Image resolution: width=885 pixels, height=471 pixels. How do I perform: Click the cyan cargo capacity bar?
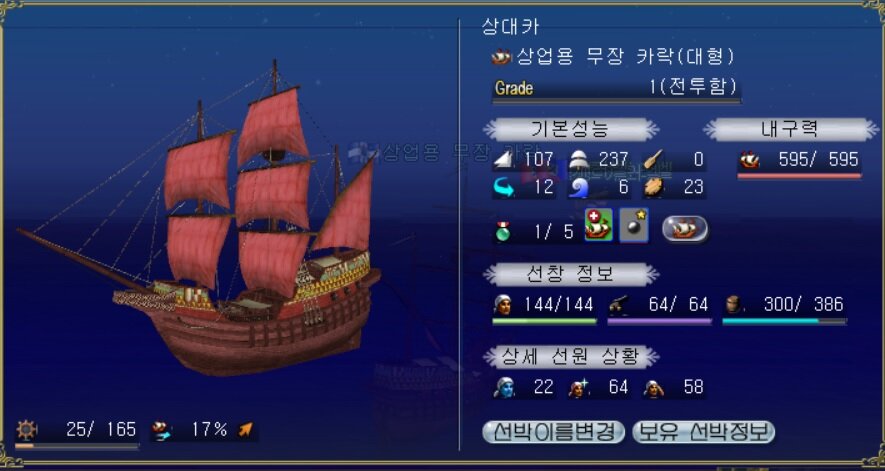pyautogui.click(x=784, y=321)
